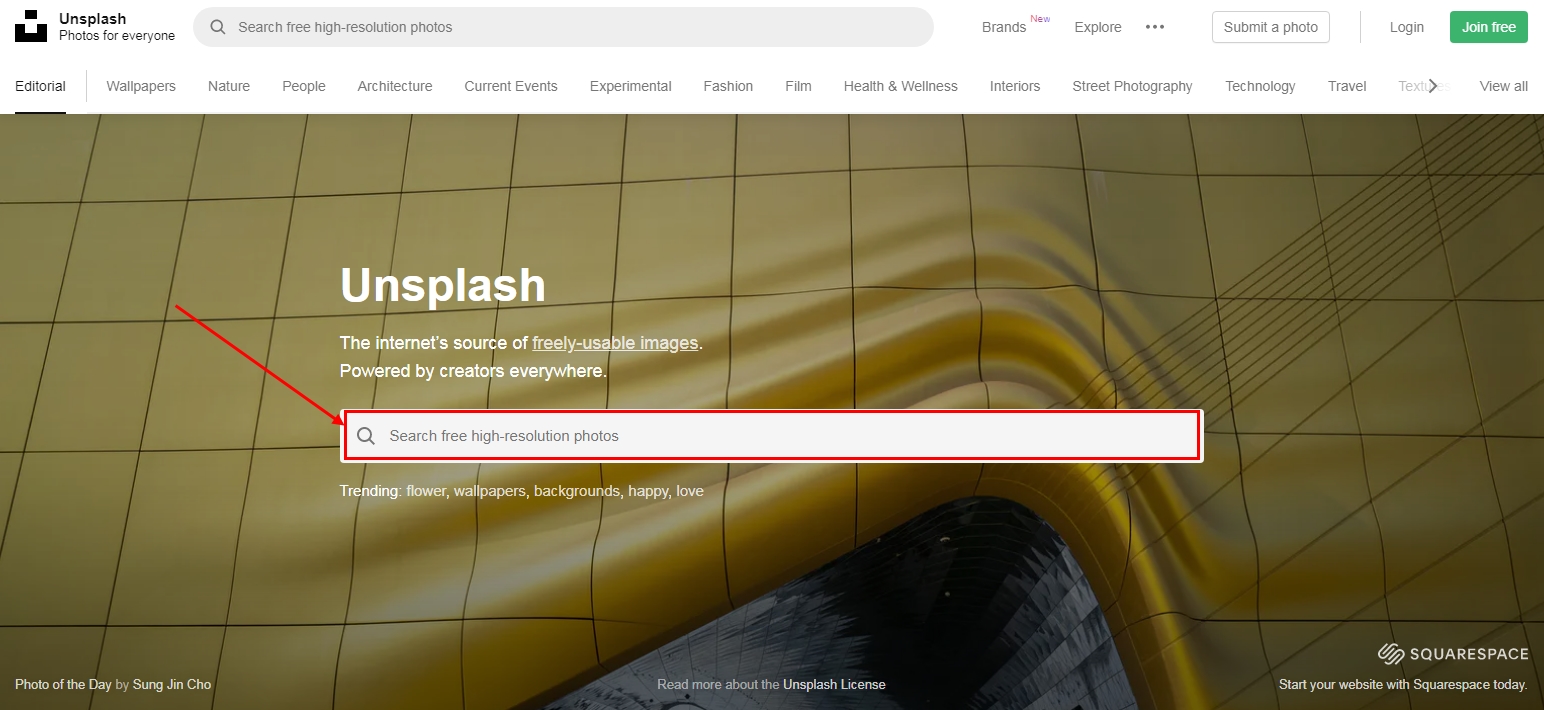Select the Editorial tab
1544x710 pixels.
(40, 86)
